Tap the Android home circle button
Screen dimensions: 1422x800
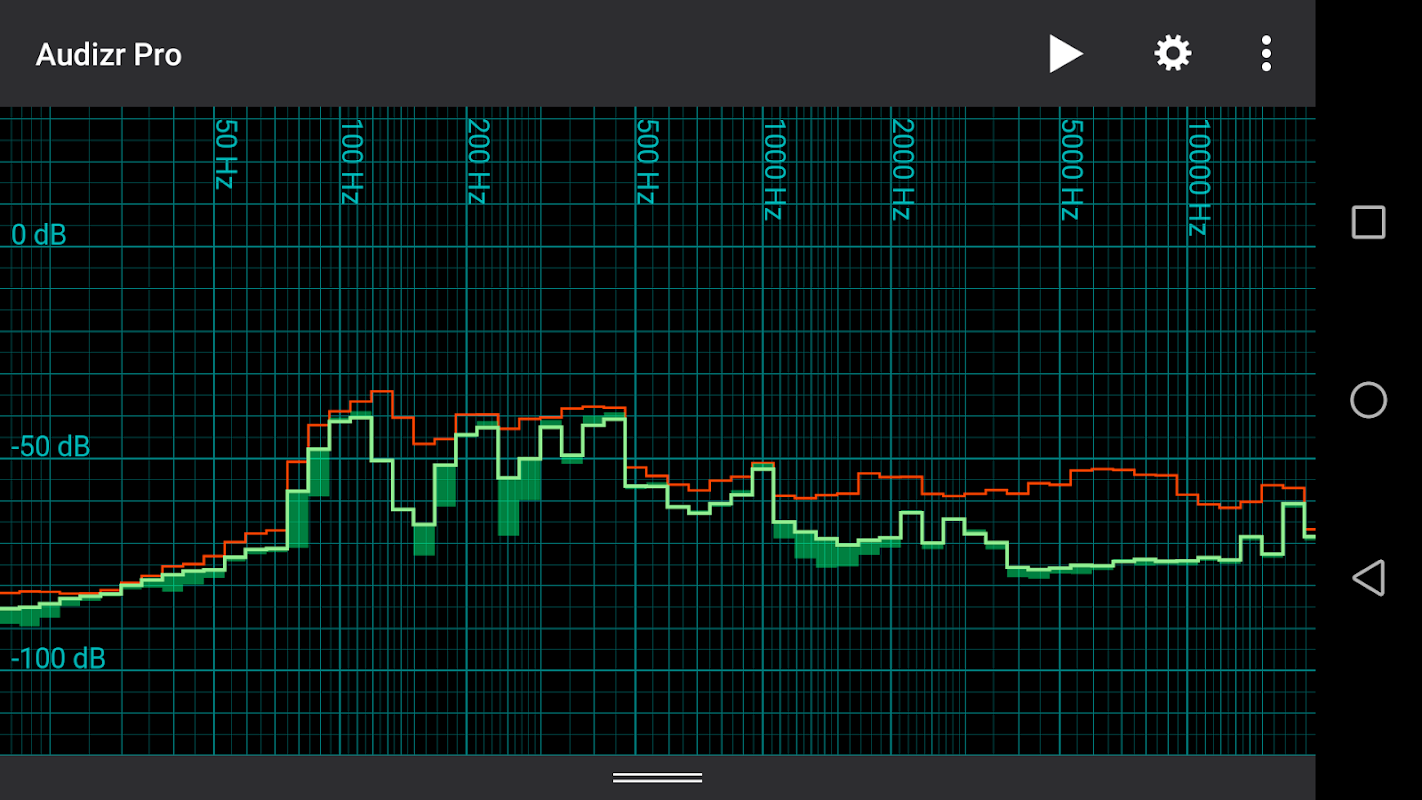click(x=1368, y=400)
